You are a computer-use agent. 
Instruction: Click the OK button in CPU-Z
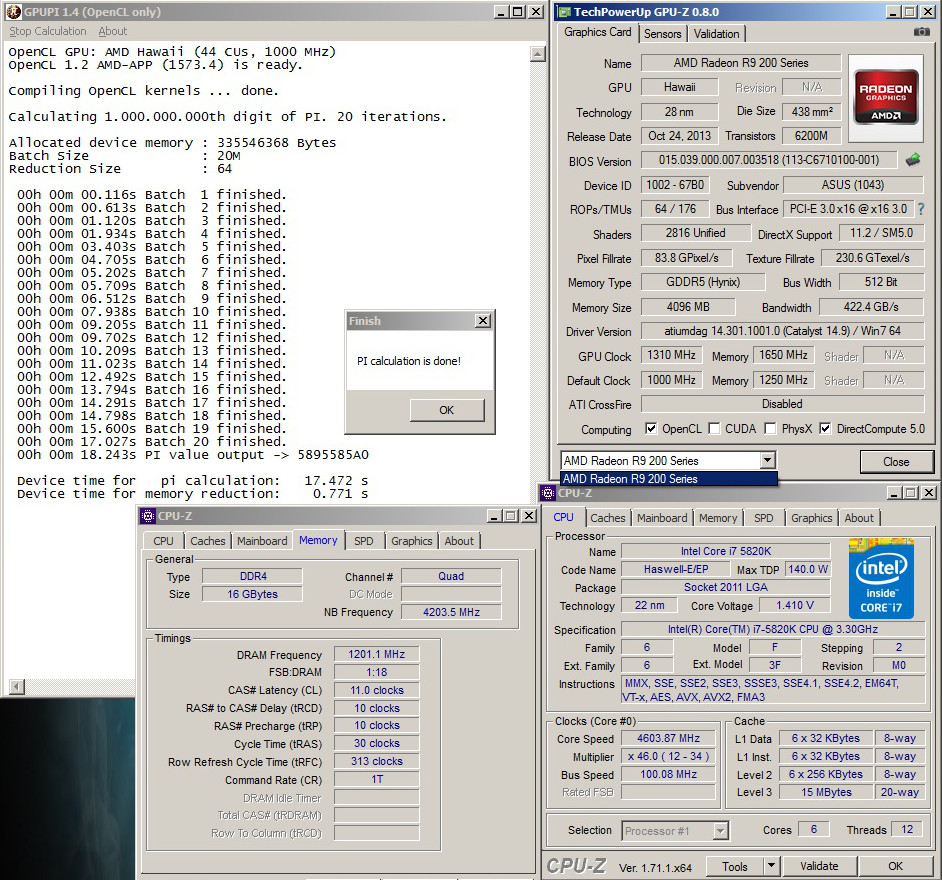pos(895,866)
